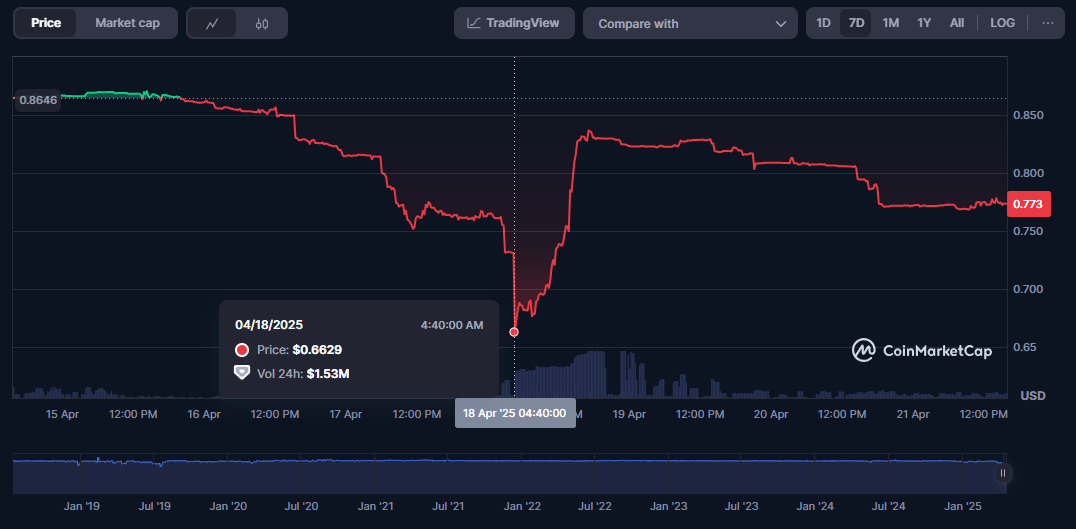Click the 21 Apr axis label
The width and height of the screenshot is (1076, 529).
[x=913, y=414]
